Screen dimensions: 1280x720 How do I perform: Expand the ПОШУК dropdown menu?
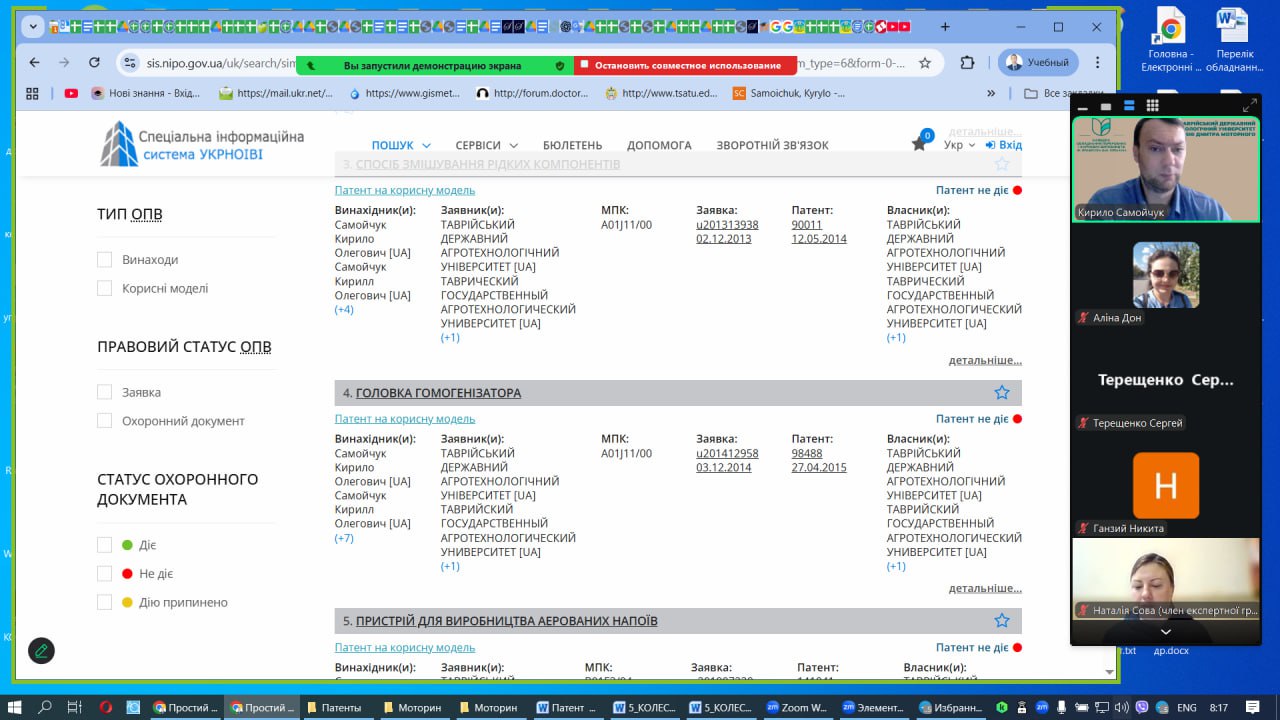401,145
